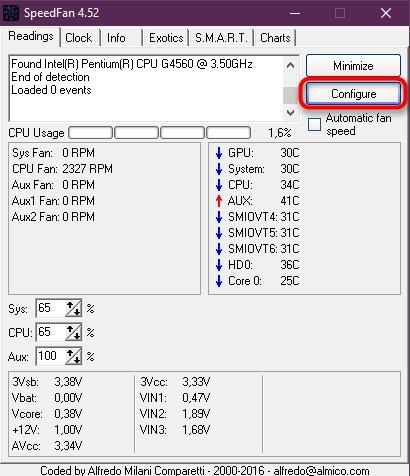Click the log box scroll down arrow

[290, 113]
